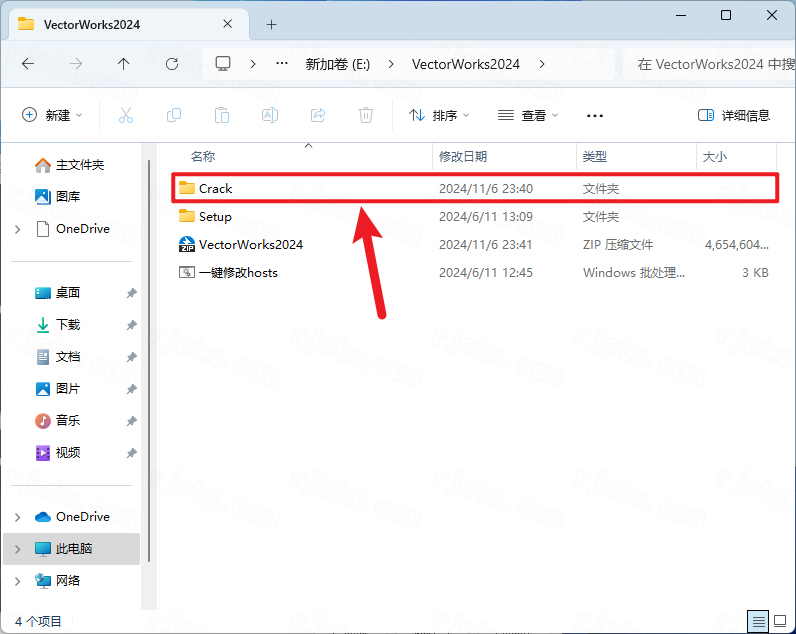Open the 查看 (View) menu
The image size is (796, 634).
(x=528, y=115)
